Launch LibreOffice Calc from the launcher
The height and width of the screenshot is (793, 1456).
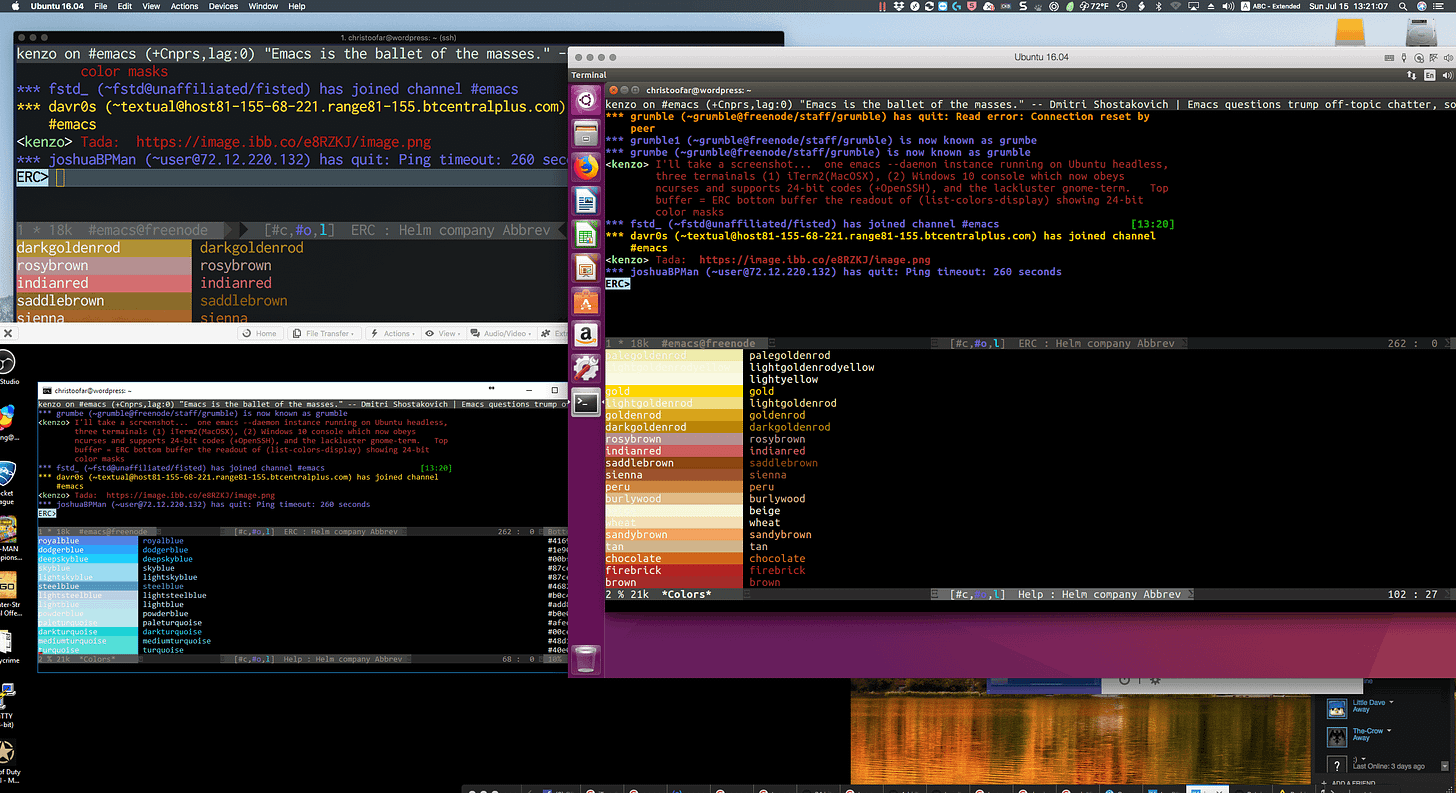click(x=586, y=234)
